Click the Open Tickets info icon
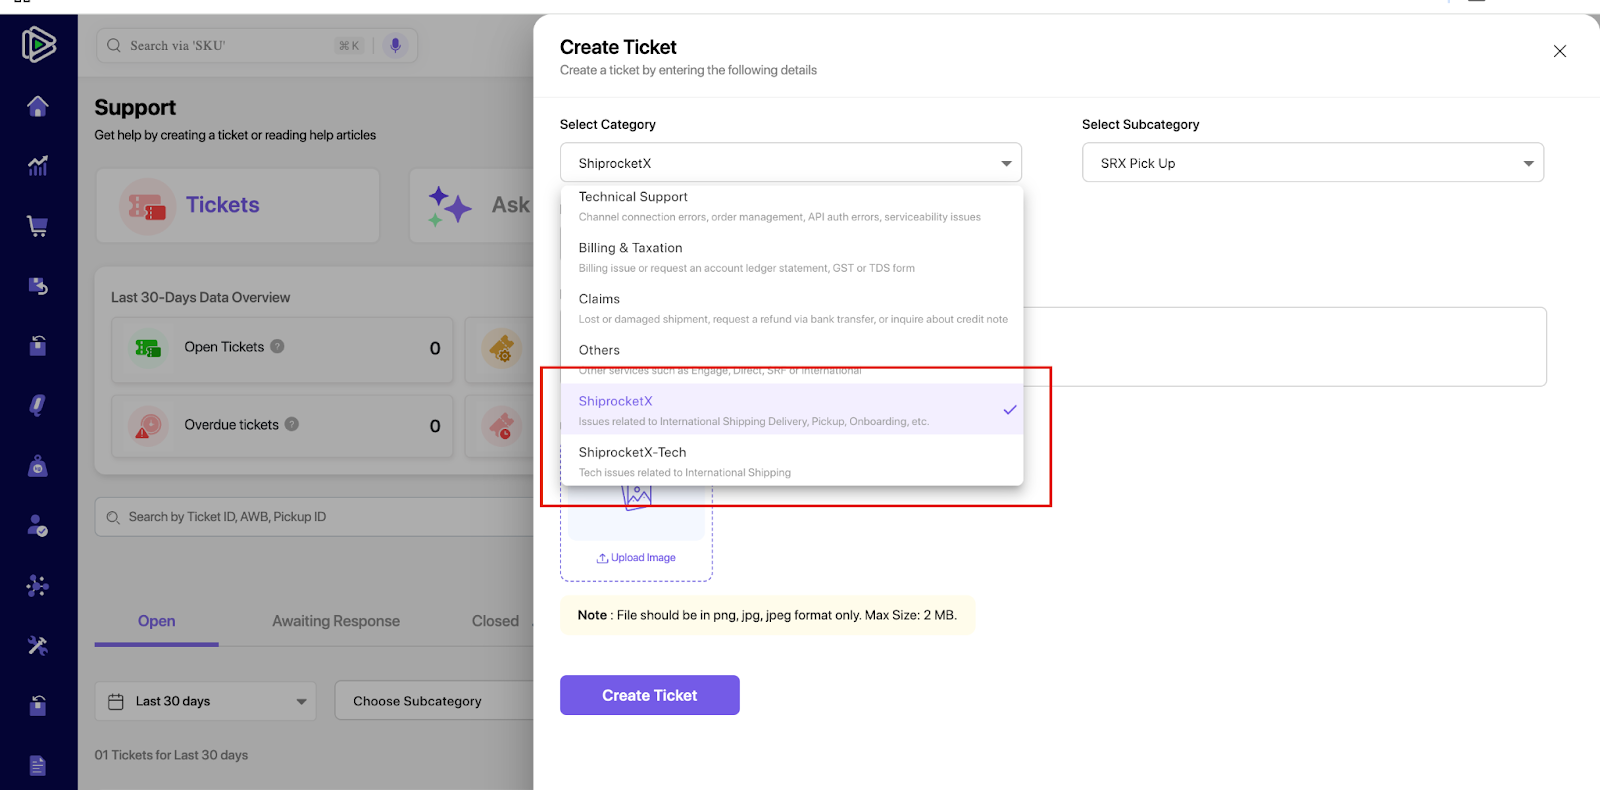Screen dimensions: 1600x790 [x=278, y=346]
